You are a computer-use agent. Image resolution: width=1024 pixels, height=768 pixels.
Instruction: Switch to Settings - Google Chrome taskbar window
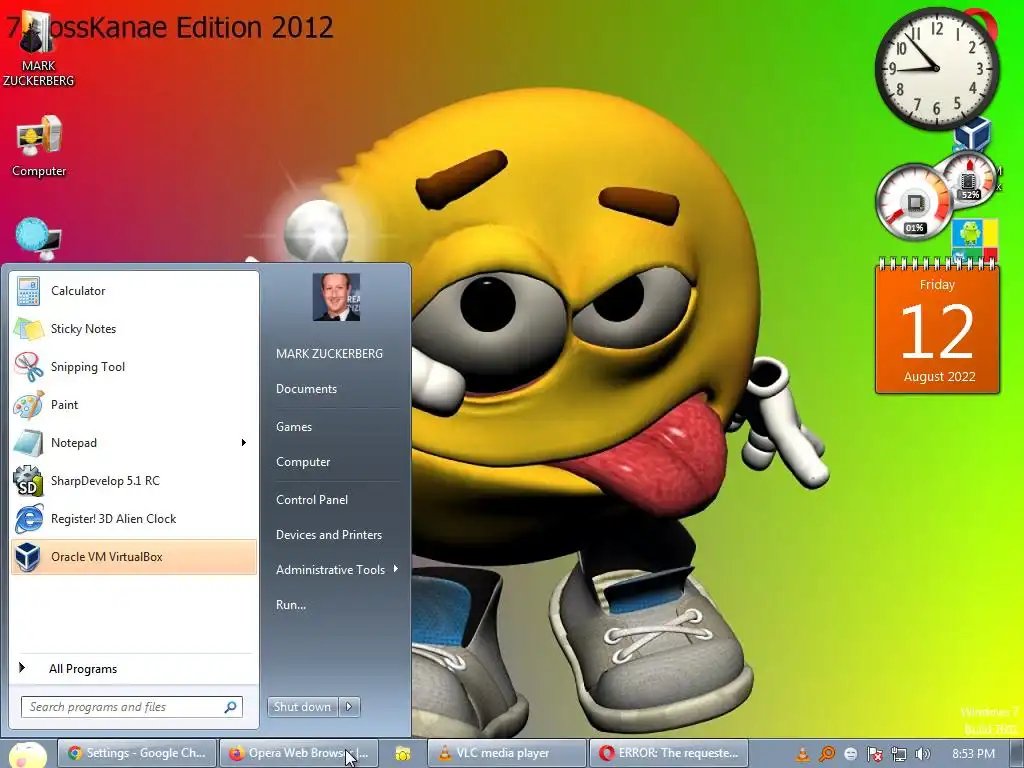click(136, 753)
